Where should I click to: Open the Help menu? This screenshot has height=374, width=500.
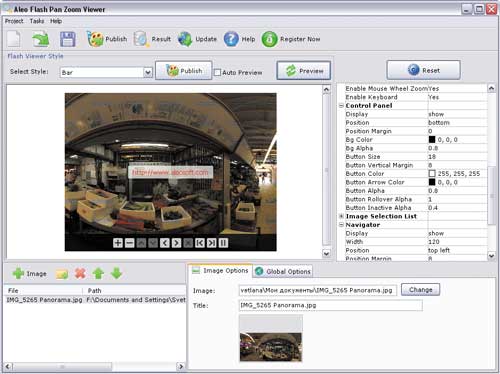[x=56, y=21]
